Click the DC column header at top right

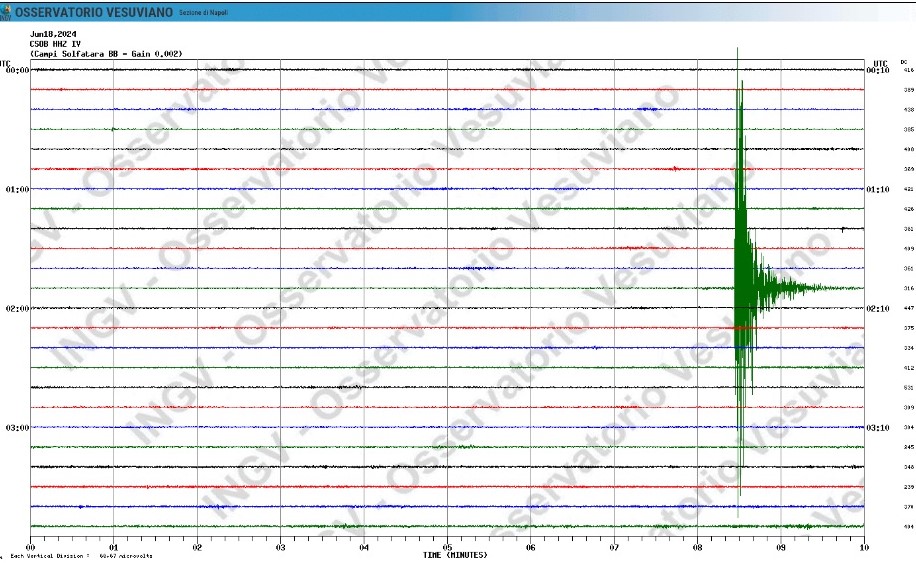tap(904, 62)
